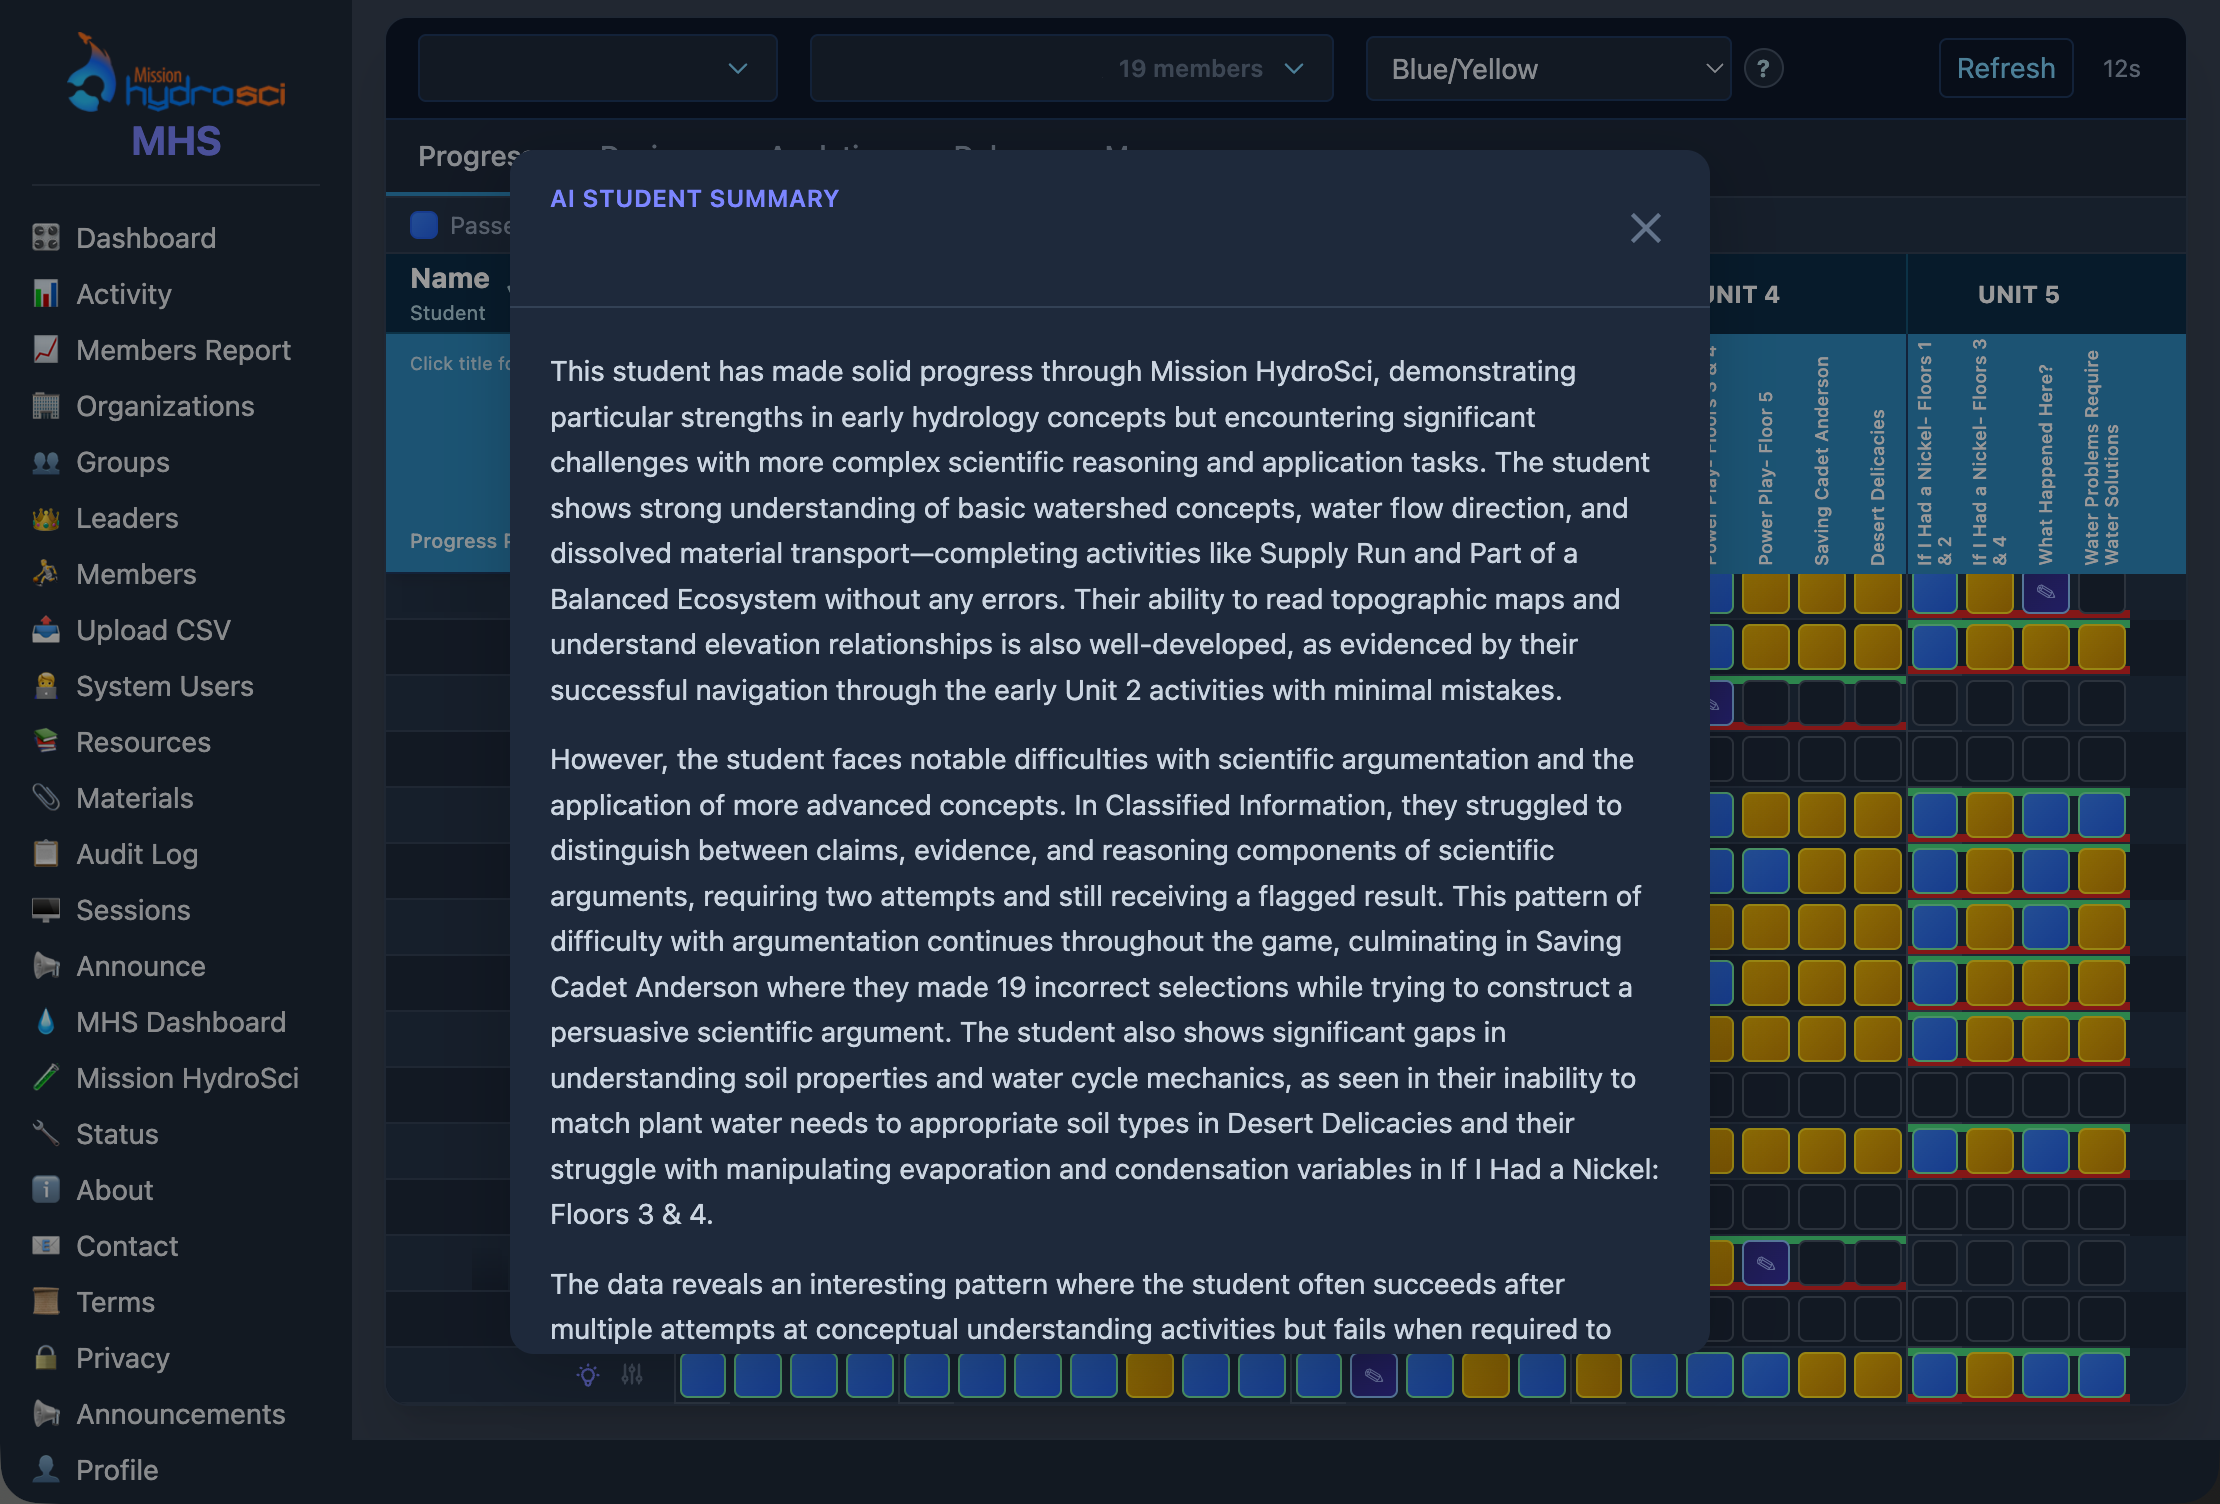Toggle the Passed checkbox in the legend
This screenshot has height=1504, width=2220.
(424, 226)
